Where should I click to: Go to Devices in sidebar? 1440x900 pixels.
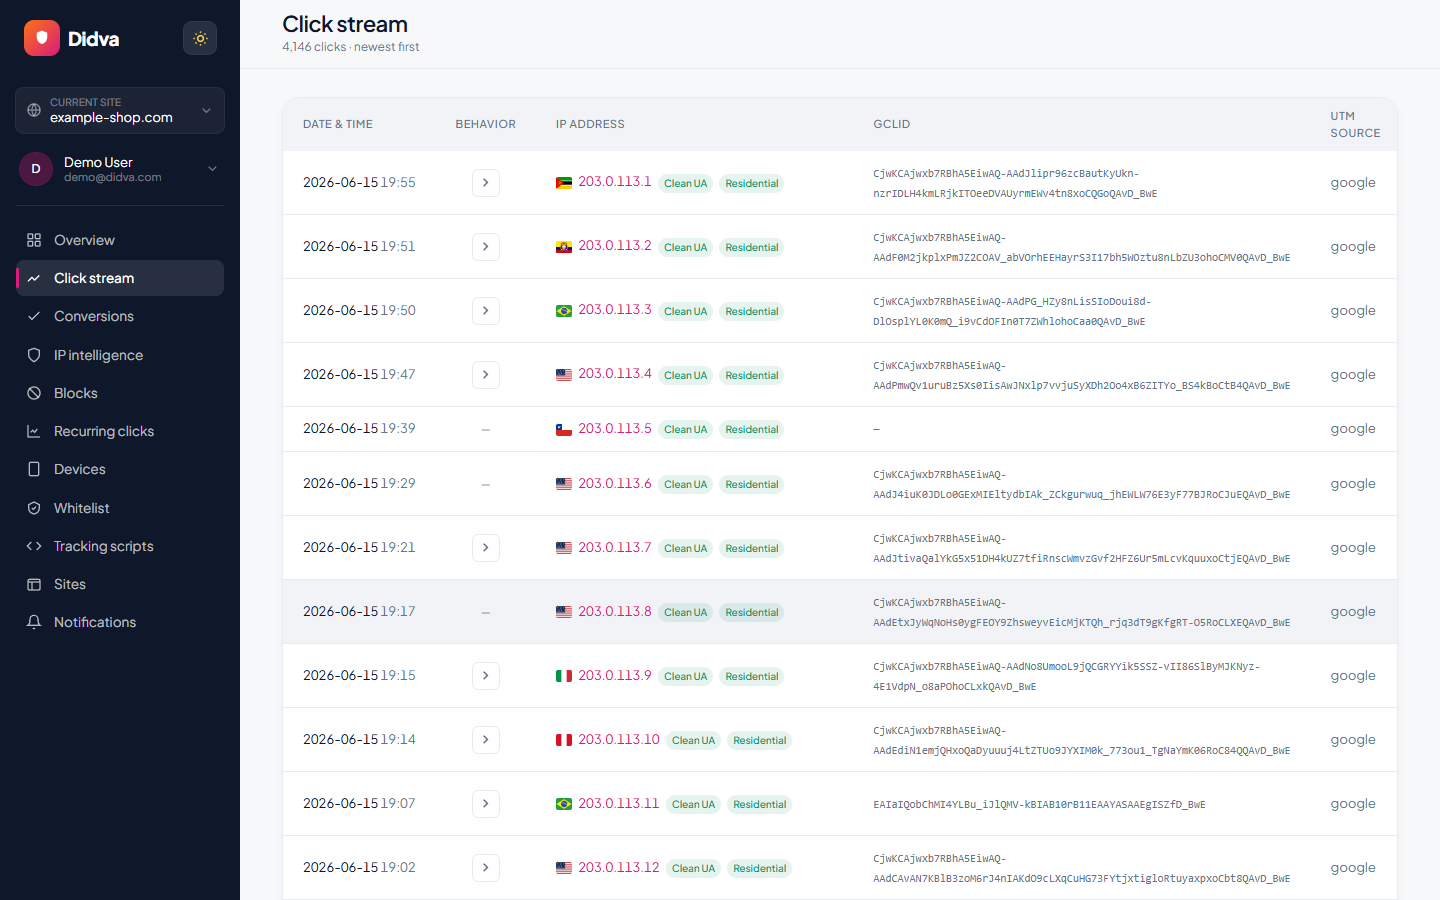pos(120,469)
